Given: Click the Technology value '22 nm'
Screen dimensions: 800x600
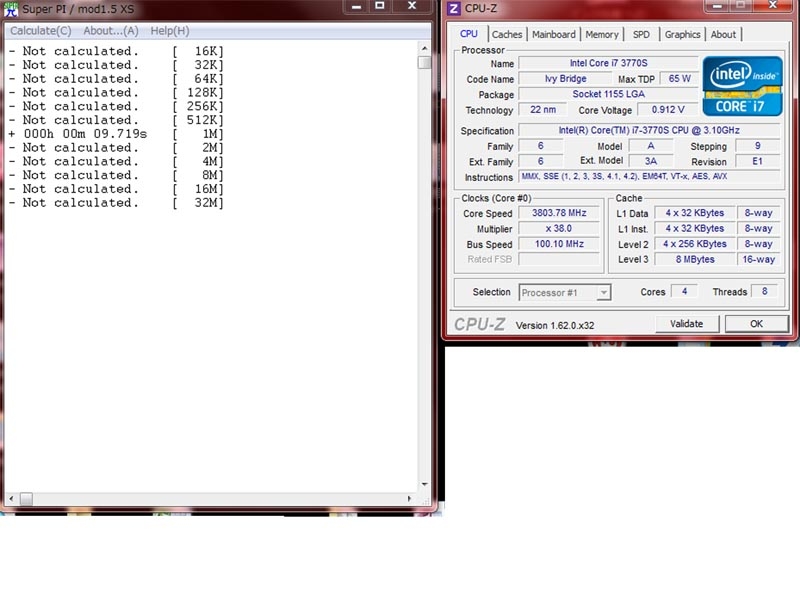Looking at the screenshot, I should click(x=543, y=110).
